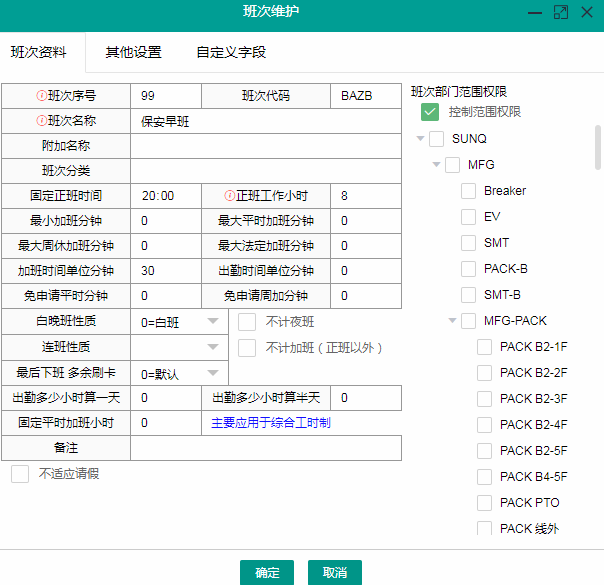Click the department tree vertical scrollbar
Image resolution: width=604 pixels, height=585 pixels.
tap(598, 150)
